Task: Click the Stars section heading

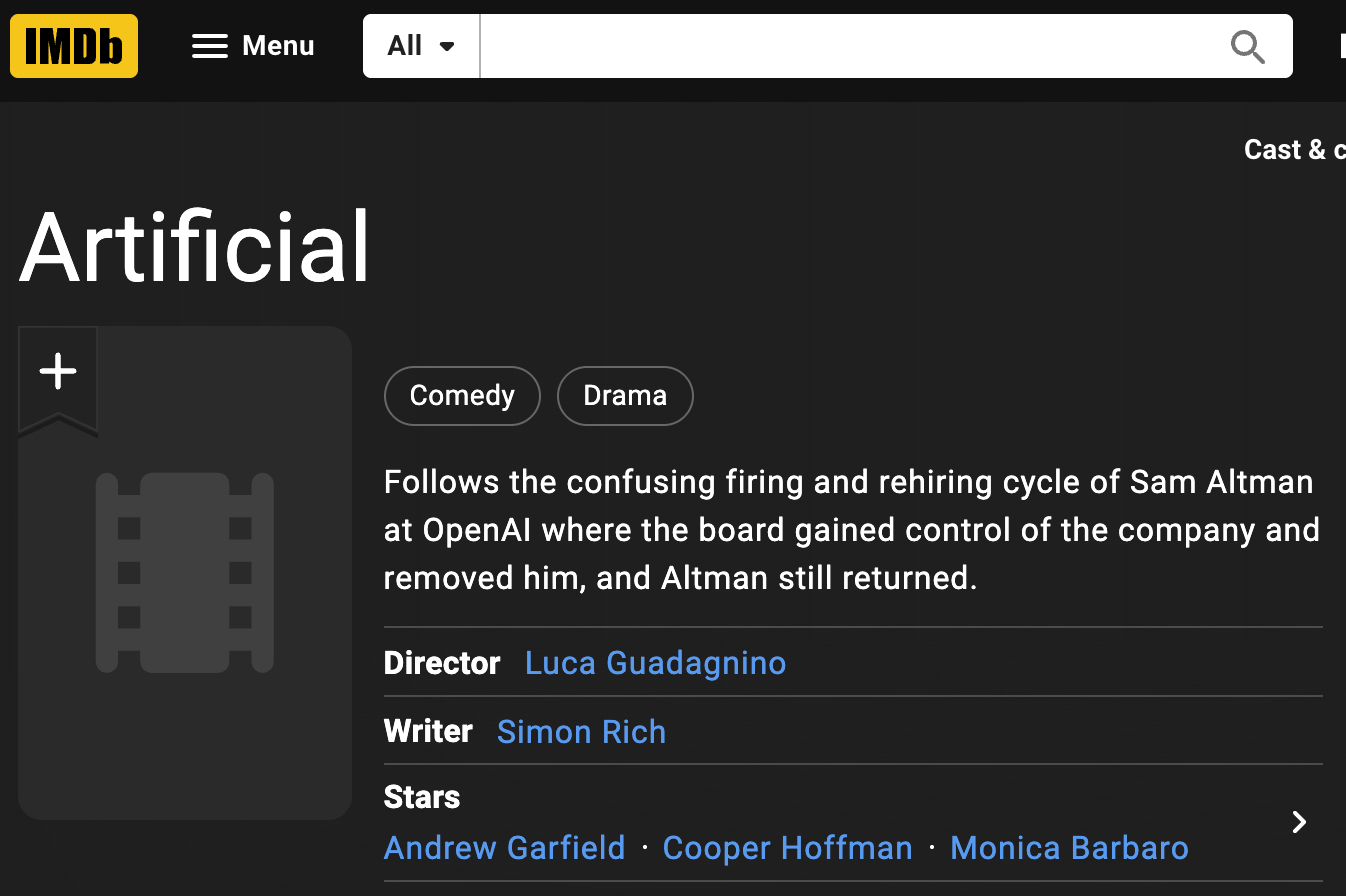Action: click(x=422, y=797)
